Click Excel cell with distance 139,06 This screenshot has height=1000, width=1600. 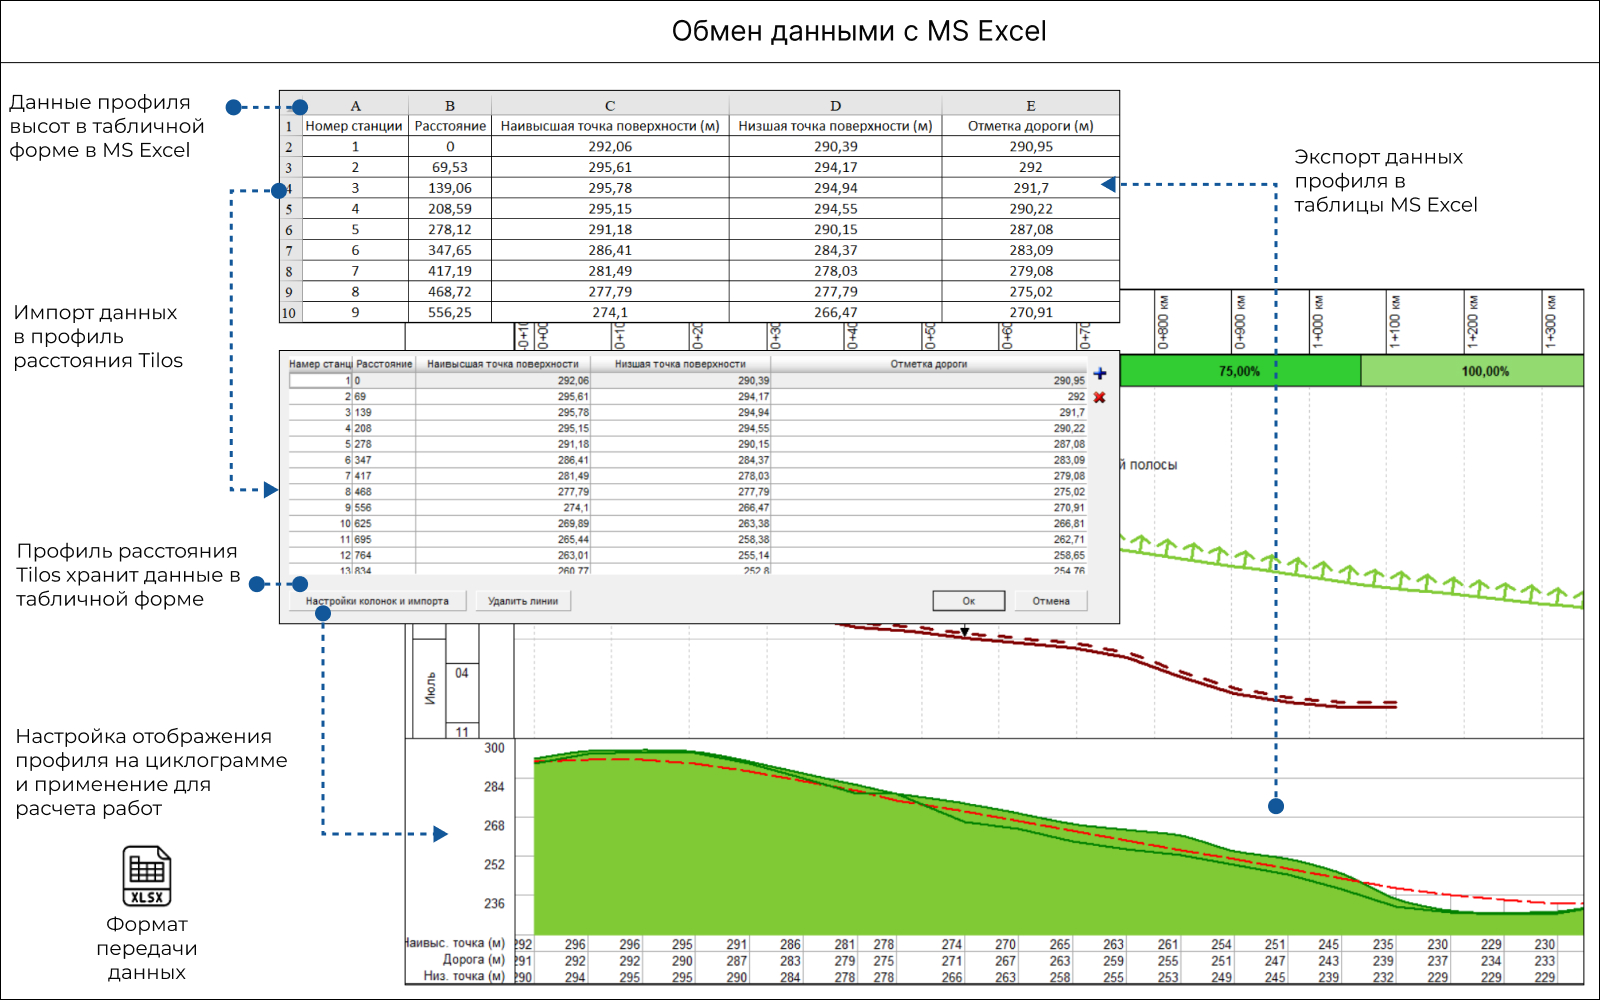click(x=450, y=188)
